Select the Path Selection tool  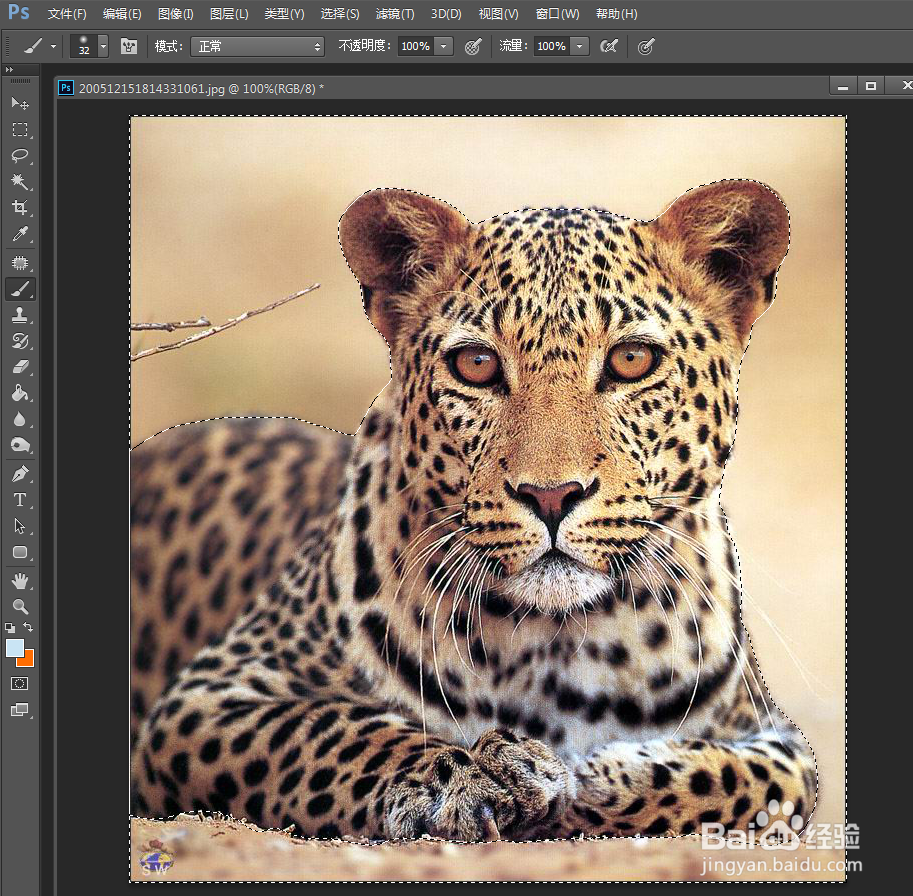coord(20,526)
